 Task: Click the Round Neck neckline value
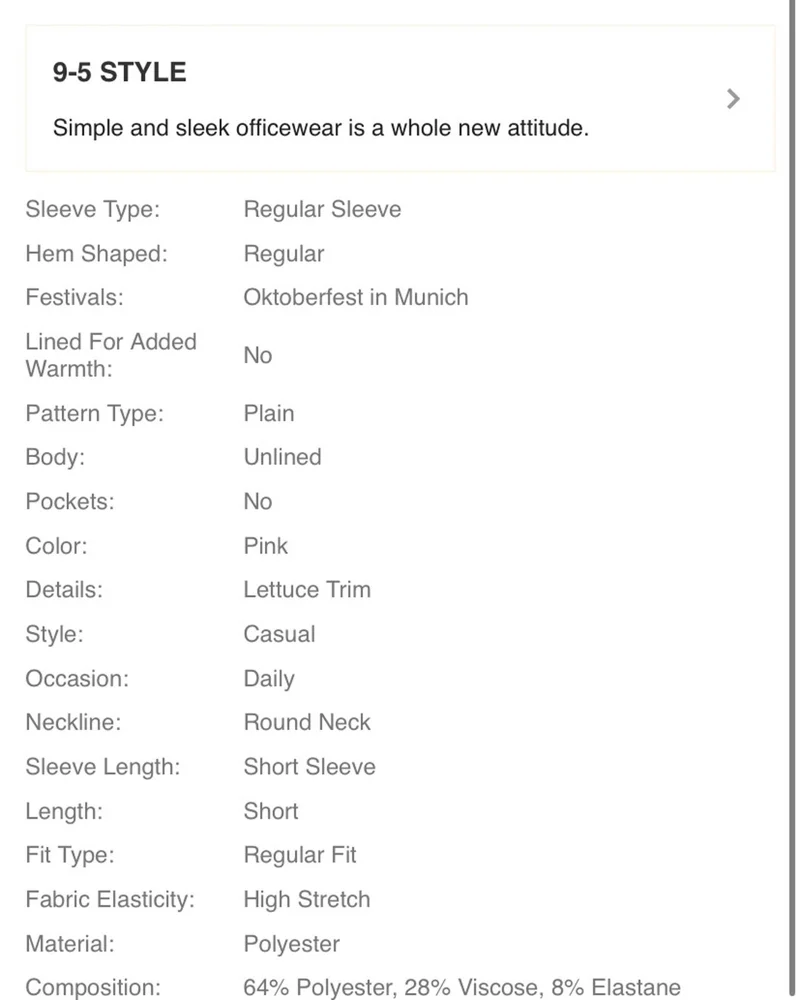coord(307,722)
